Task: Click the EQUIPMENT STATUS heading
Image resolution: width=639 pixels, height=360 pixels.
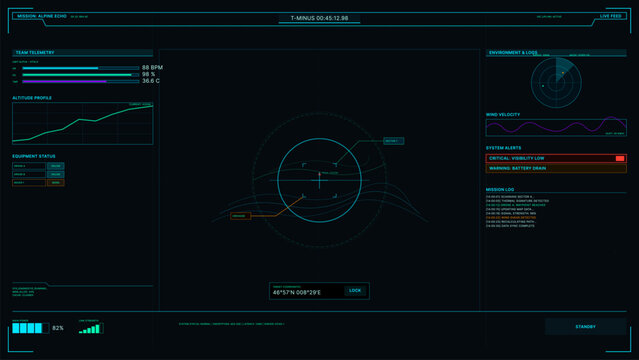Action: coord(34,157)
